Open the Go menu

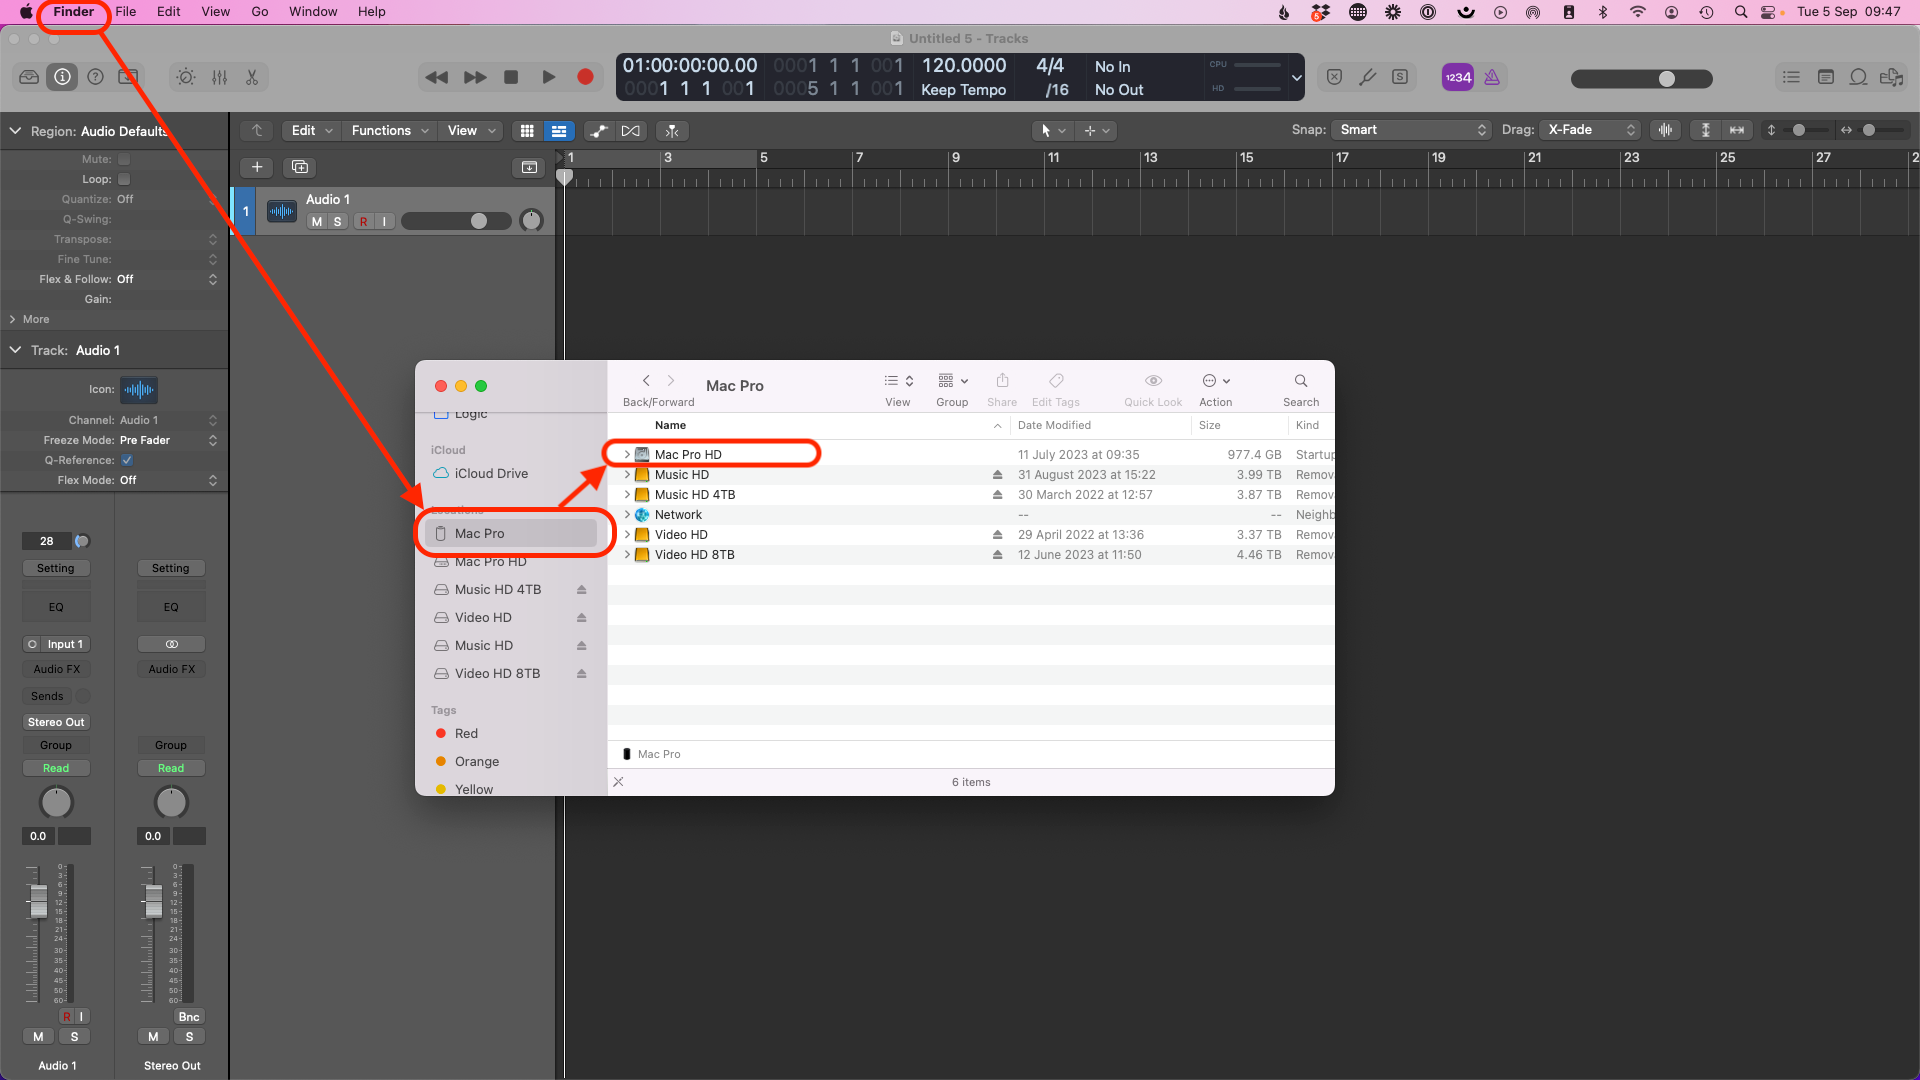coord(259,11)
